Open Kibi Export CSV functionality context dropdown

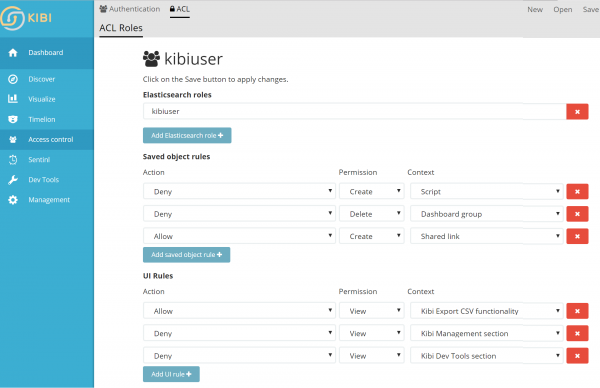pyautogui.click(x=486, y=311)
